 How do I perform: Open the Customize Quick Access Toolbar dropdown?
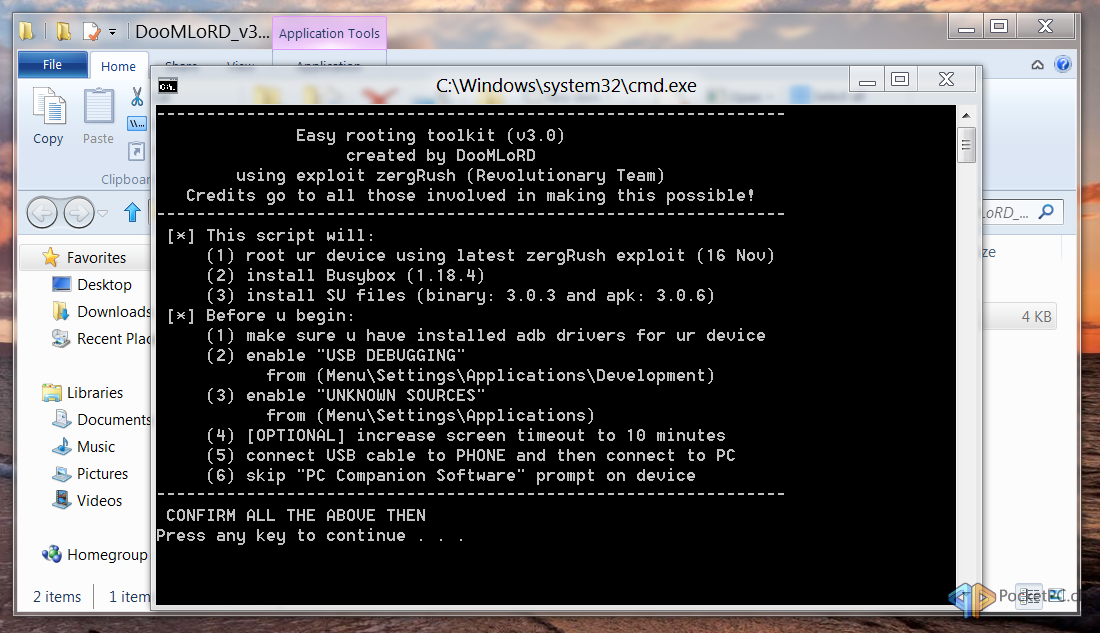coord(112,32)
